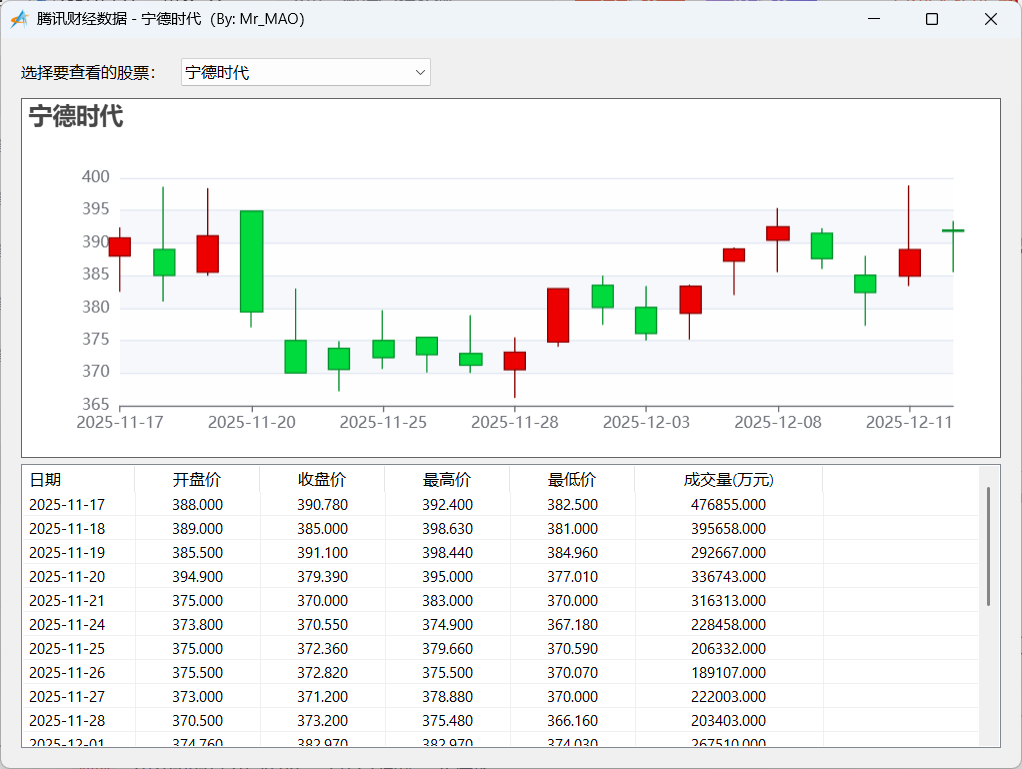Click the 成交量(万元) column header
The image size is (1022, 769).
coord(728,480)
